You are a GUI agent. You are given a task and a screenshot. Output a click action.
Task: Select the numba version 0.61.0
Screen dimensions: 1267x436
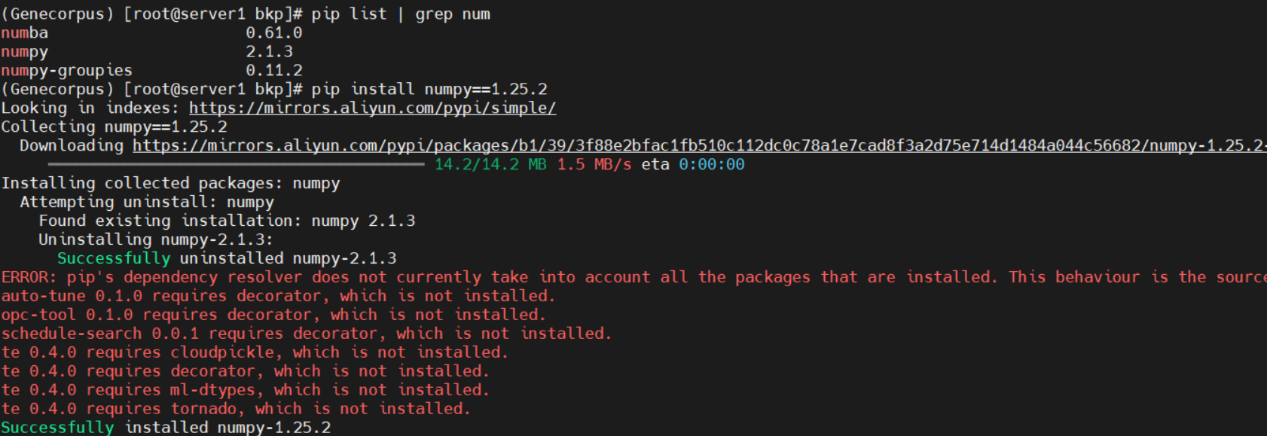tap(274, 33)
